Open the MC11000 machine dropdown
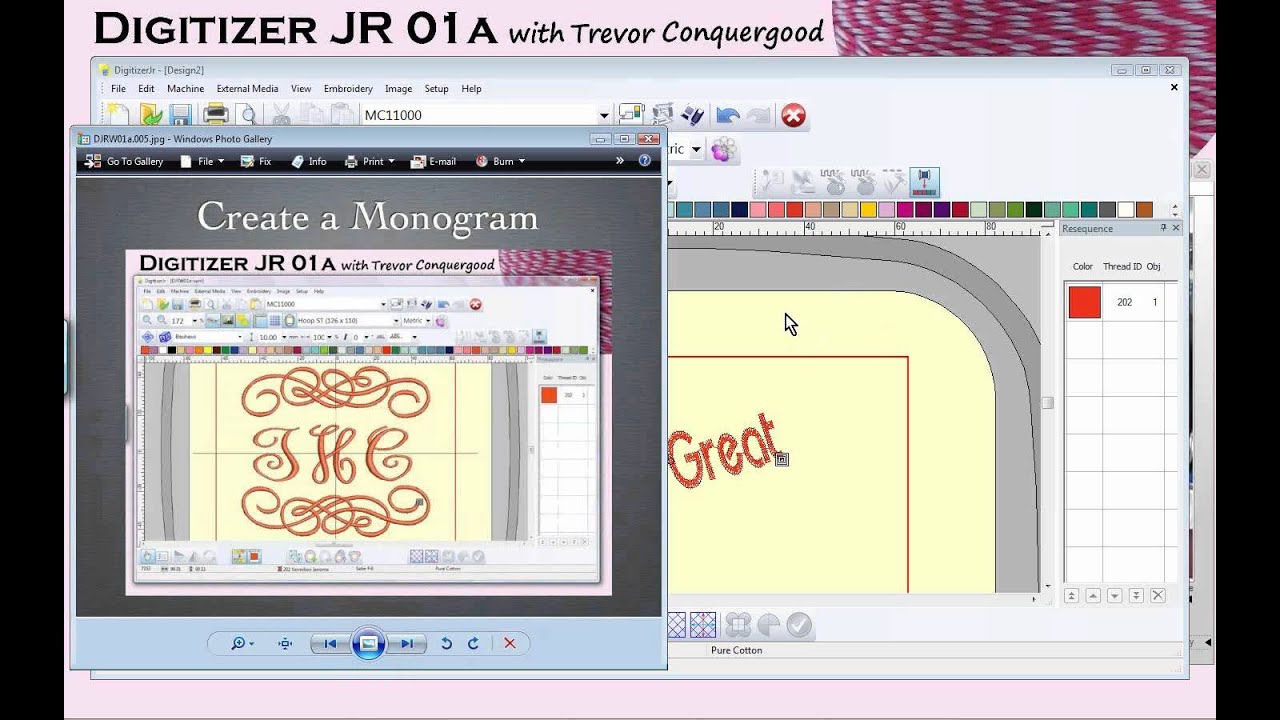The height and width of the screenshot is (720, 1280). click(603, 115)
